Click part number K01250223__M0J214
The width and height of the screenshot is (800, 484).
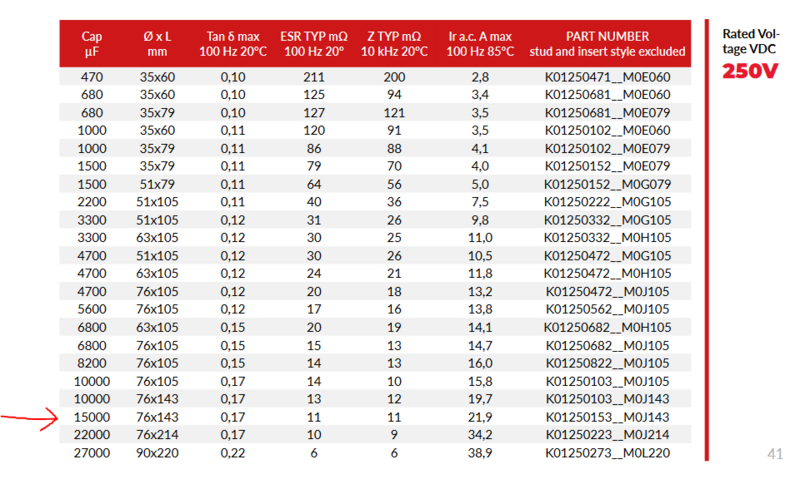(x=607, y=435)
